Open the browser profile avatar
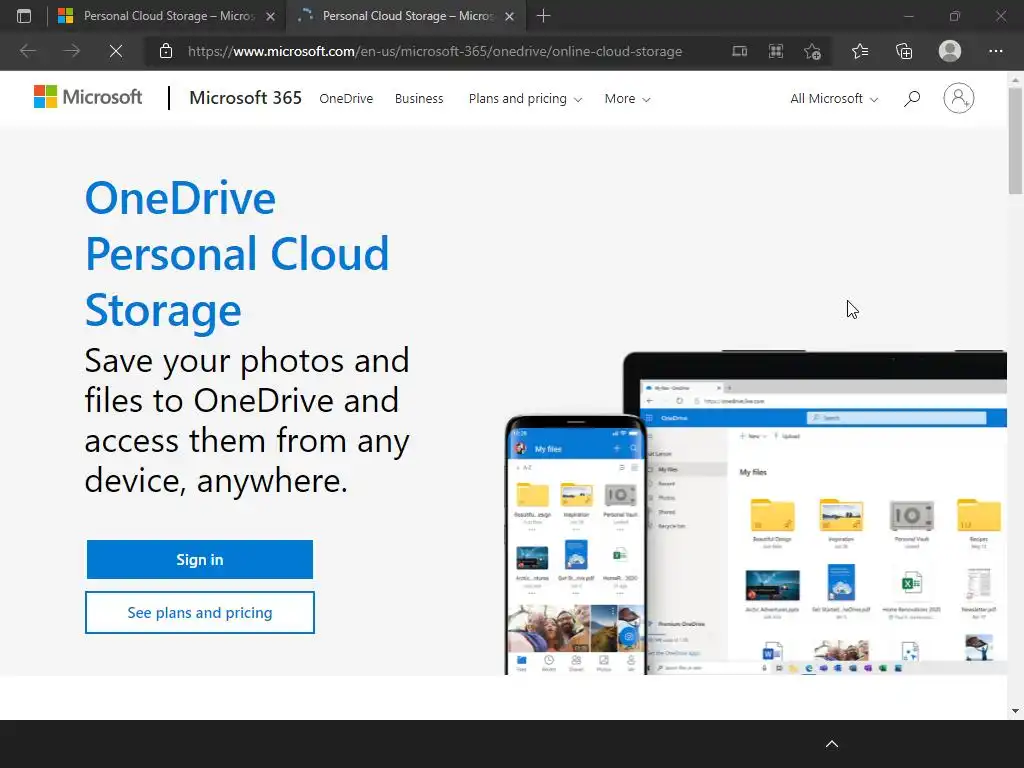Viewport: 1024px width, 768px height. click(950, 51)
